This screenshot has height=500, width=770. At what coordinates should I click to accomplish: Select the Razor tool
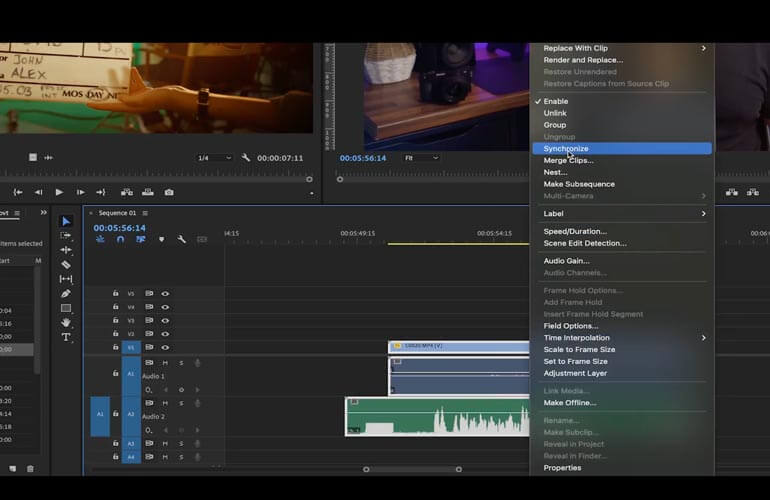(66, 265)
